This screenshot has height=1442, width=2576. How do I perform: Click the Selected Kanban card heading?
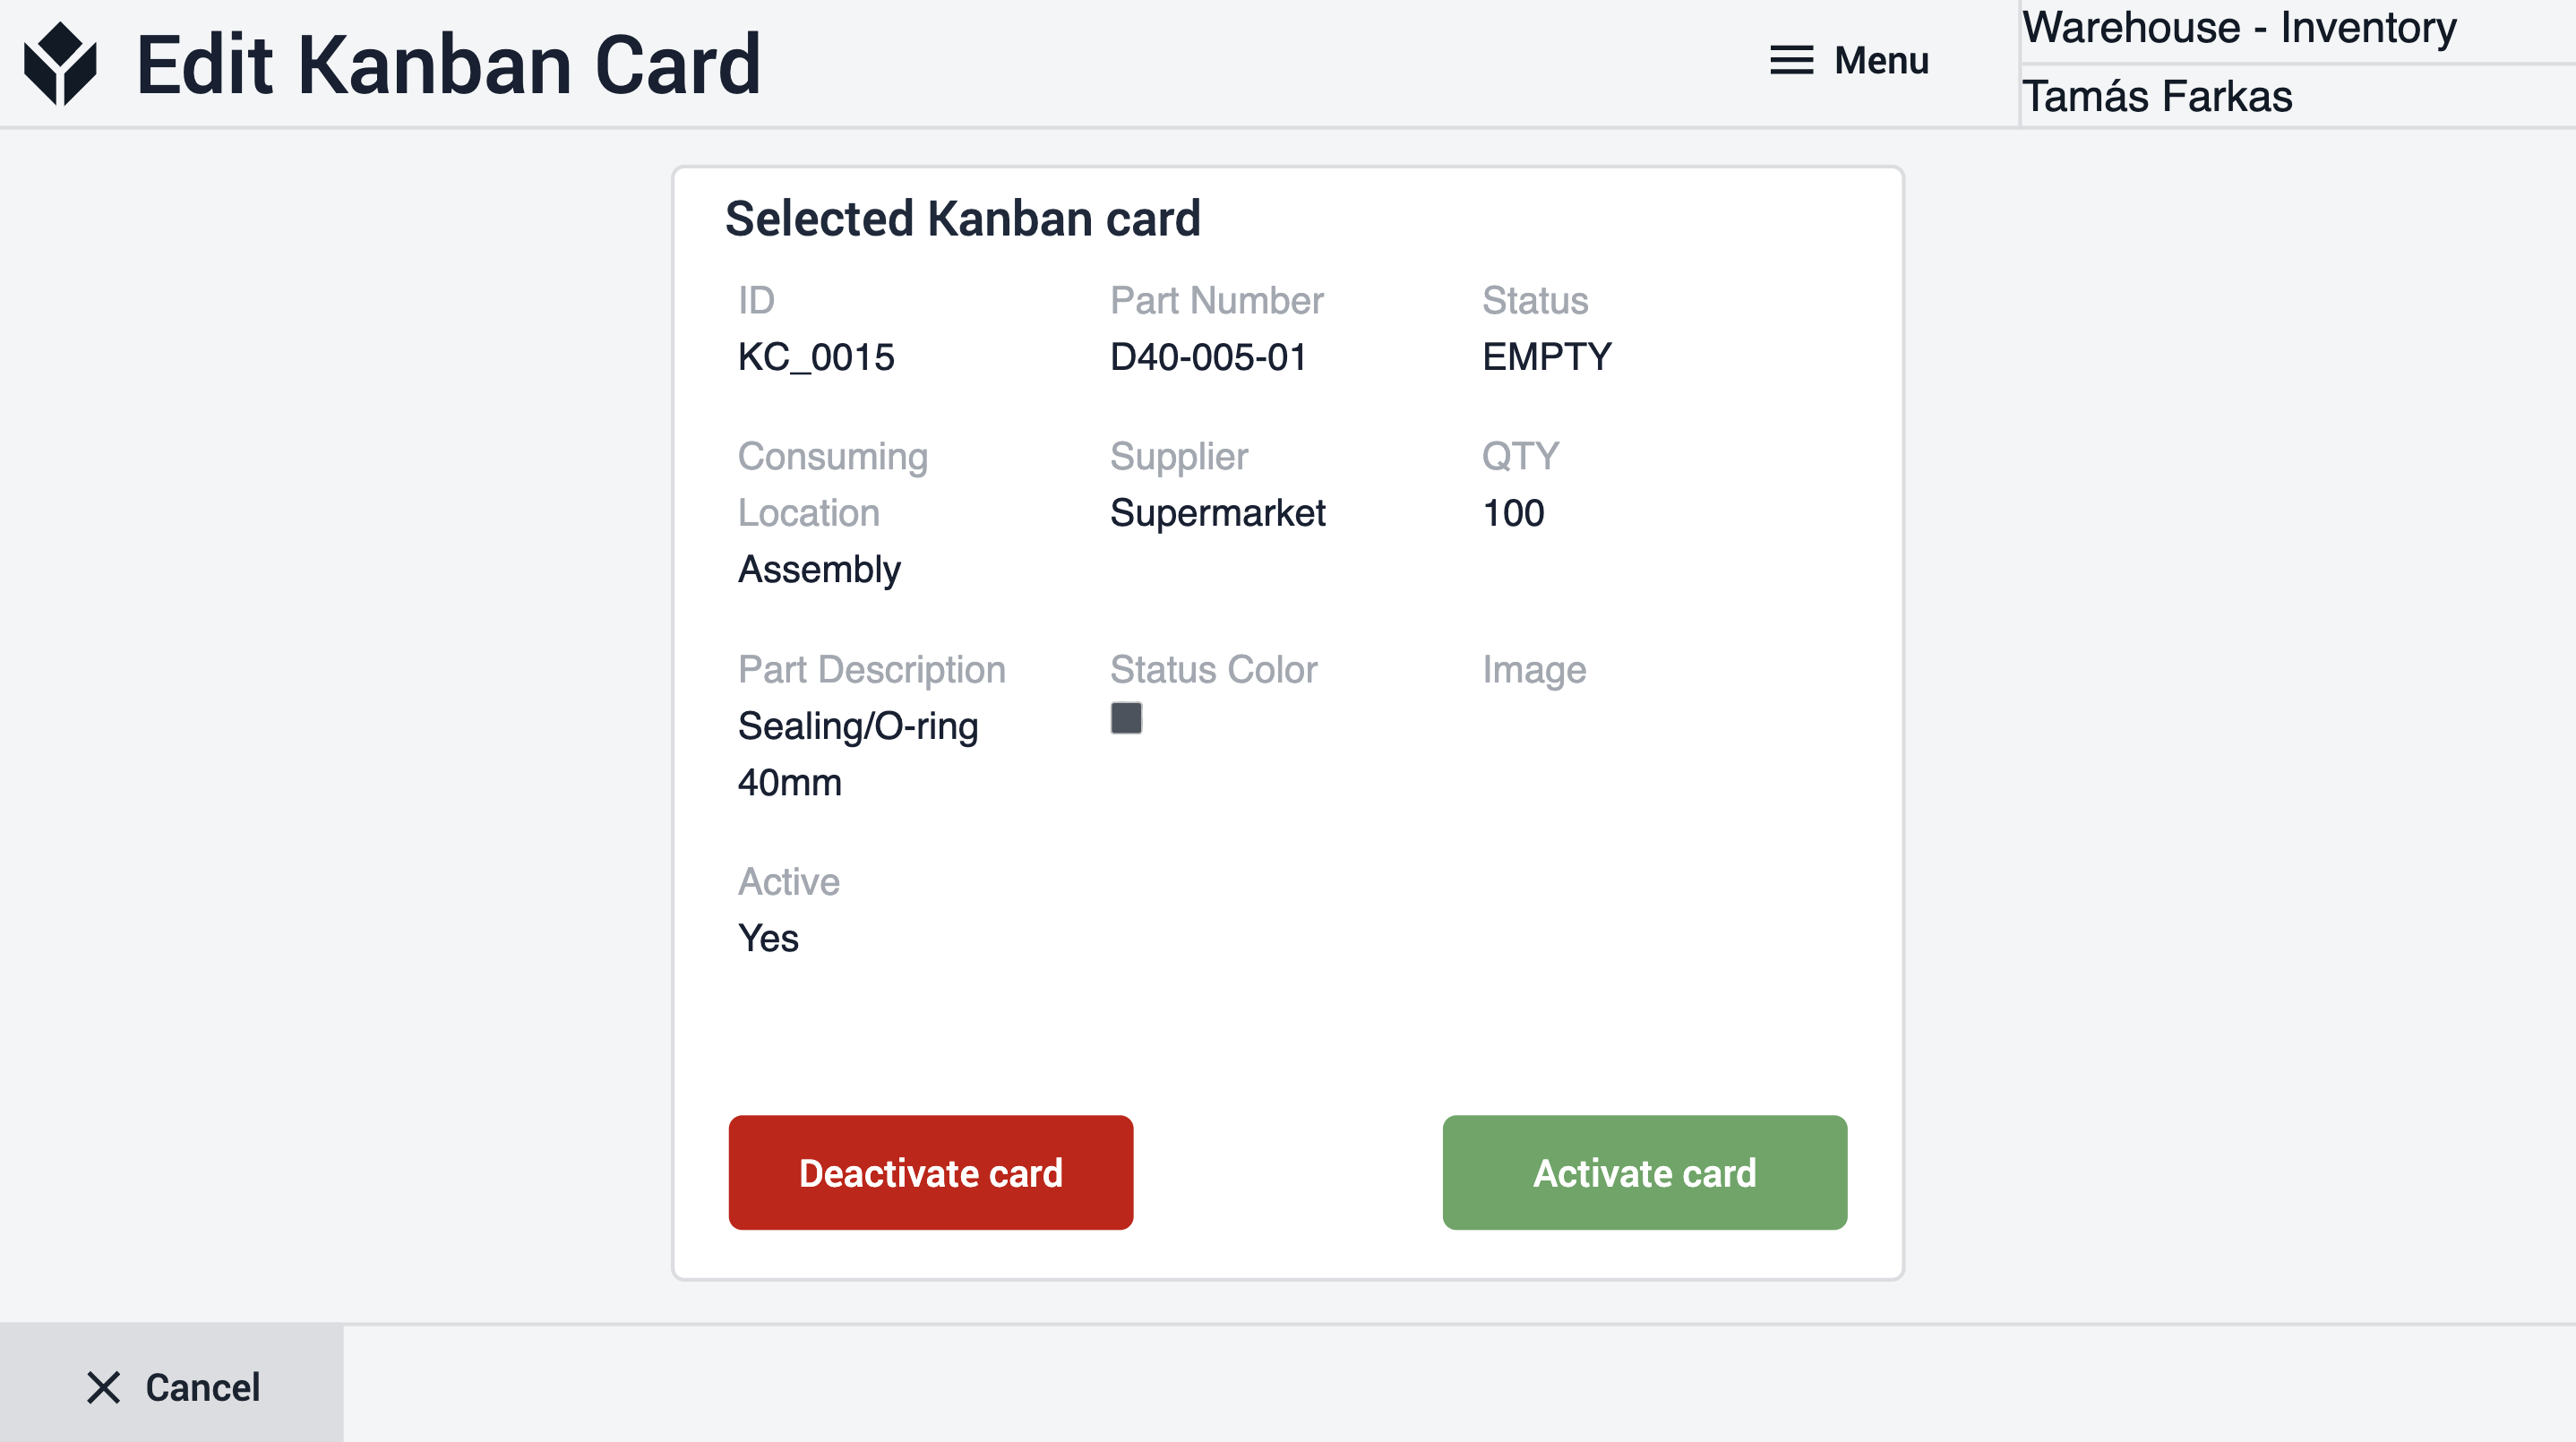click(962, 219)
